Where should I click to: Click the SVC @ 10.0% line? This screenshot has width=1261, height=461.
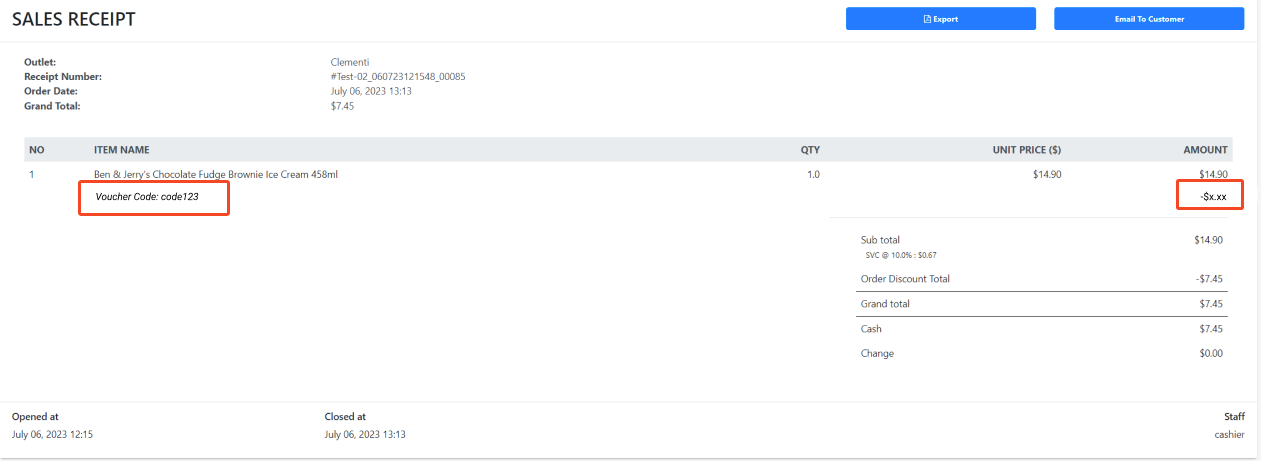[901, 255]
